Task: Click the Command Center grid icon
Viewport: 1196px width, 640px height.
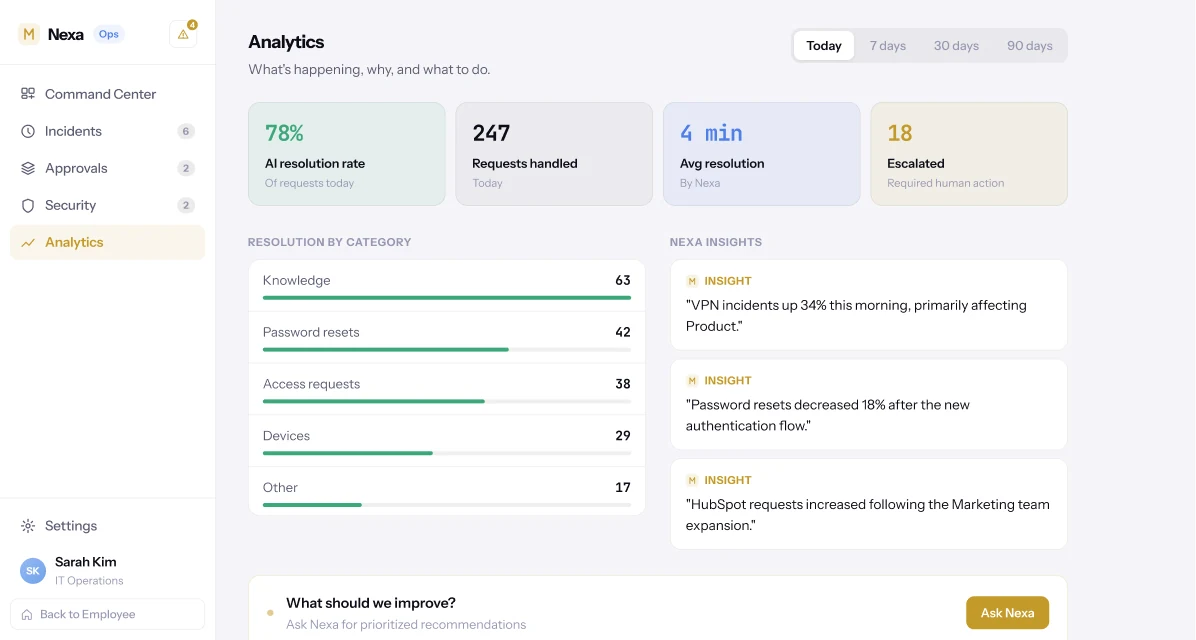Action: coord(28,94)
